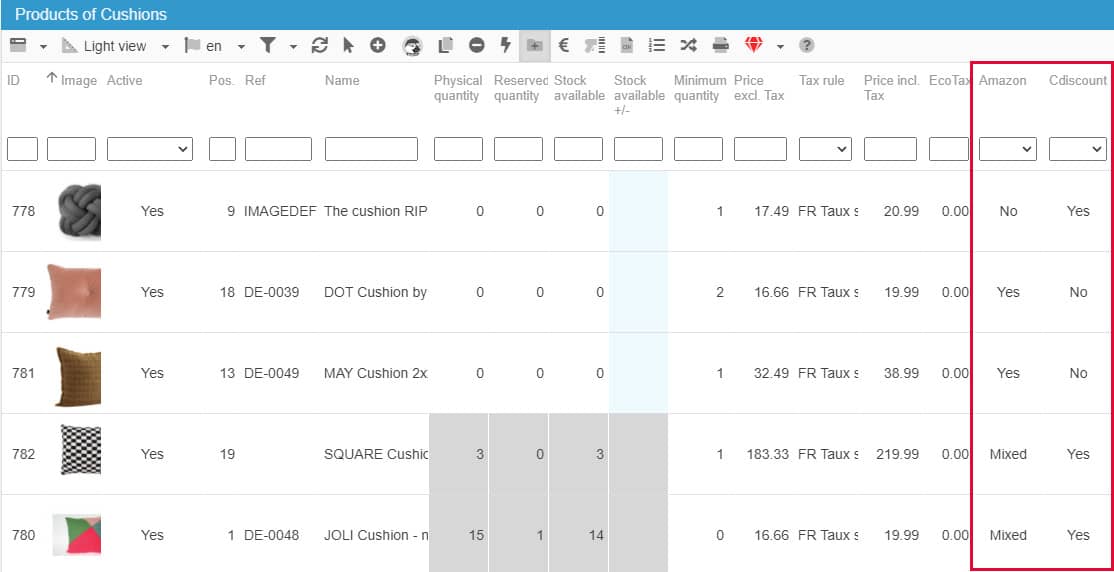1114x572 pixels.
Task: Click the round mascot face icon
Action: tap(412, 46)
